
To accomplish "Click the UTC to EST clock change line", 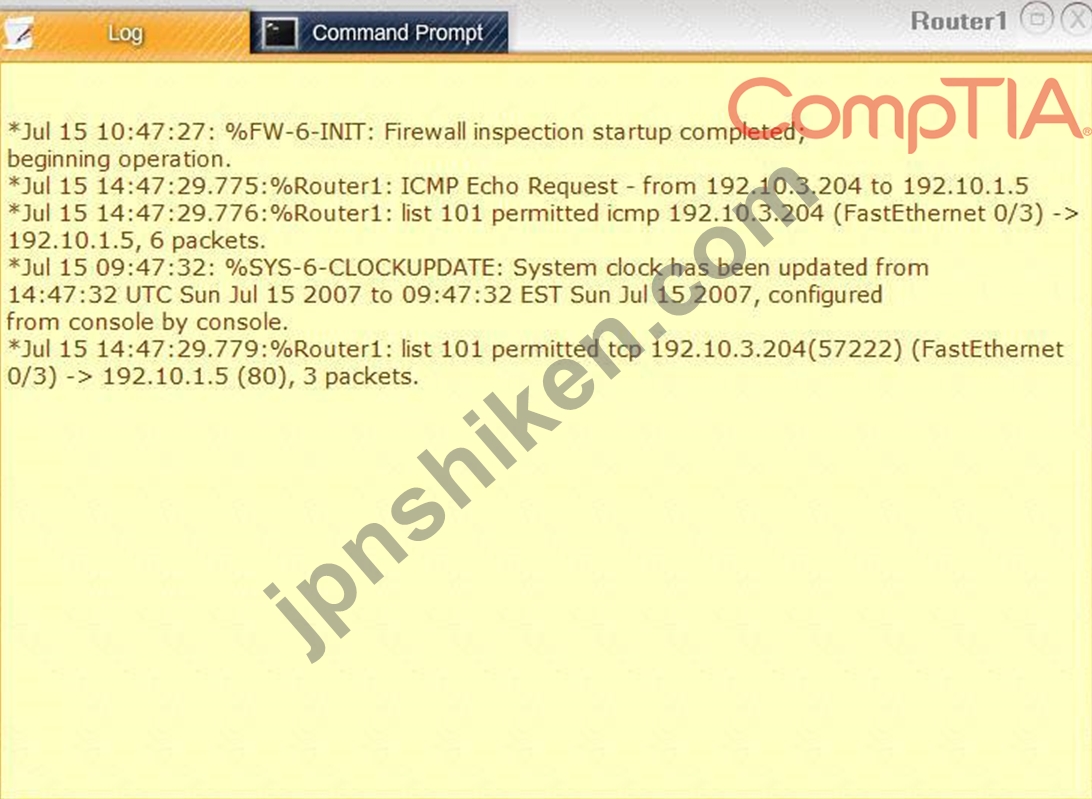I will point(444,295).
